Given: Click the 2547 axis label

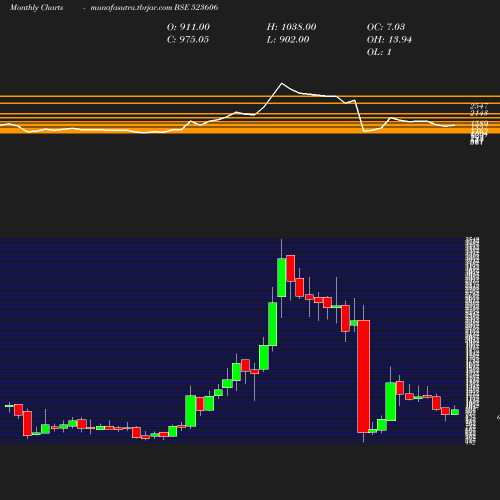Looking at the screenshot, I should tap(479, 106).
